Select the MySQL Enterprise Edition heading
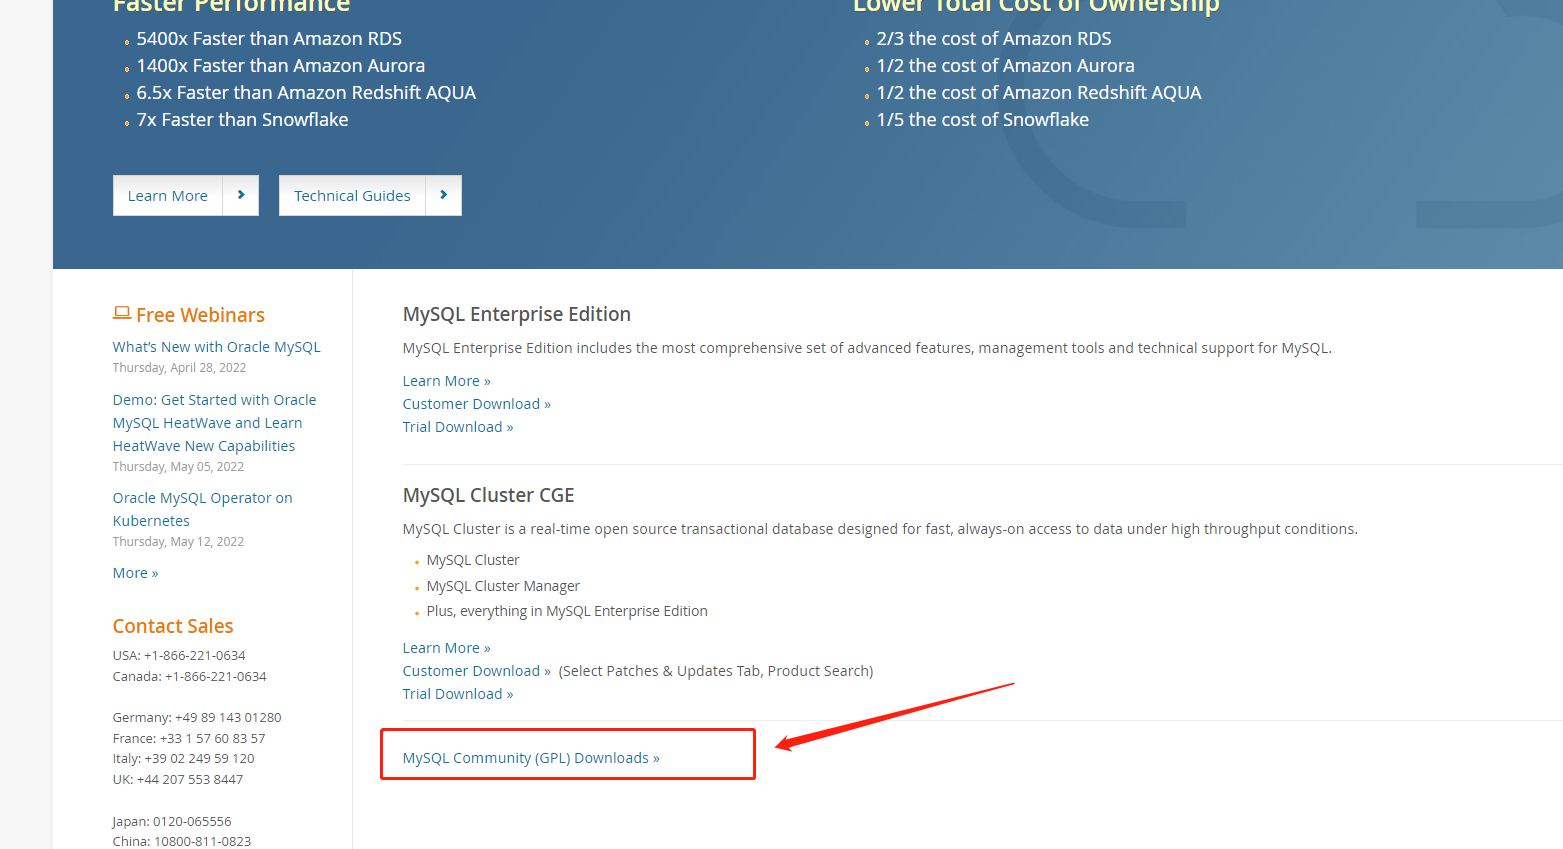Viewport: 1563px width, 849px height. [517, 314]
